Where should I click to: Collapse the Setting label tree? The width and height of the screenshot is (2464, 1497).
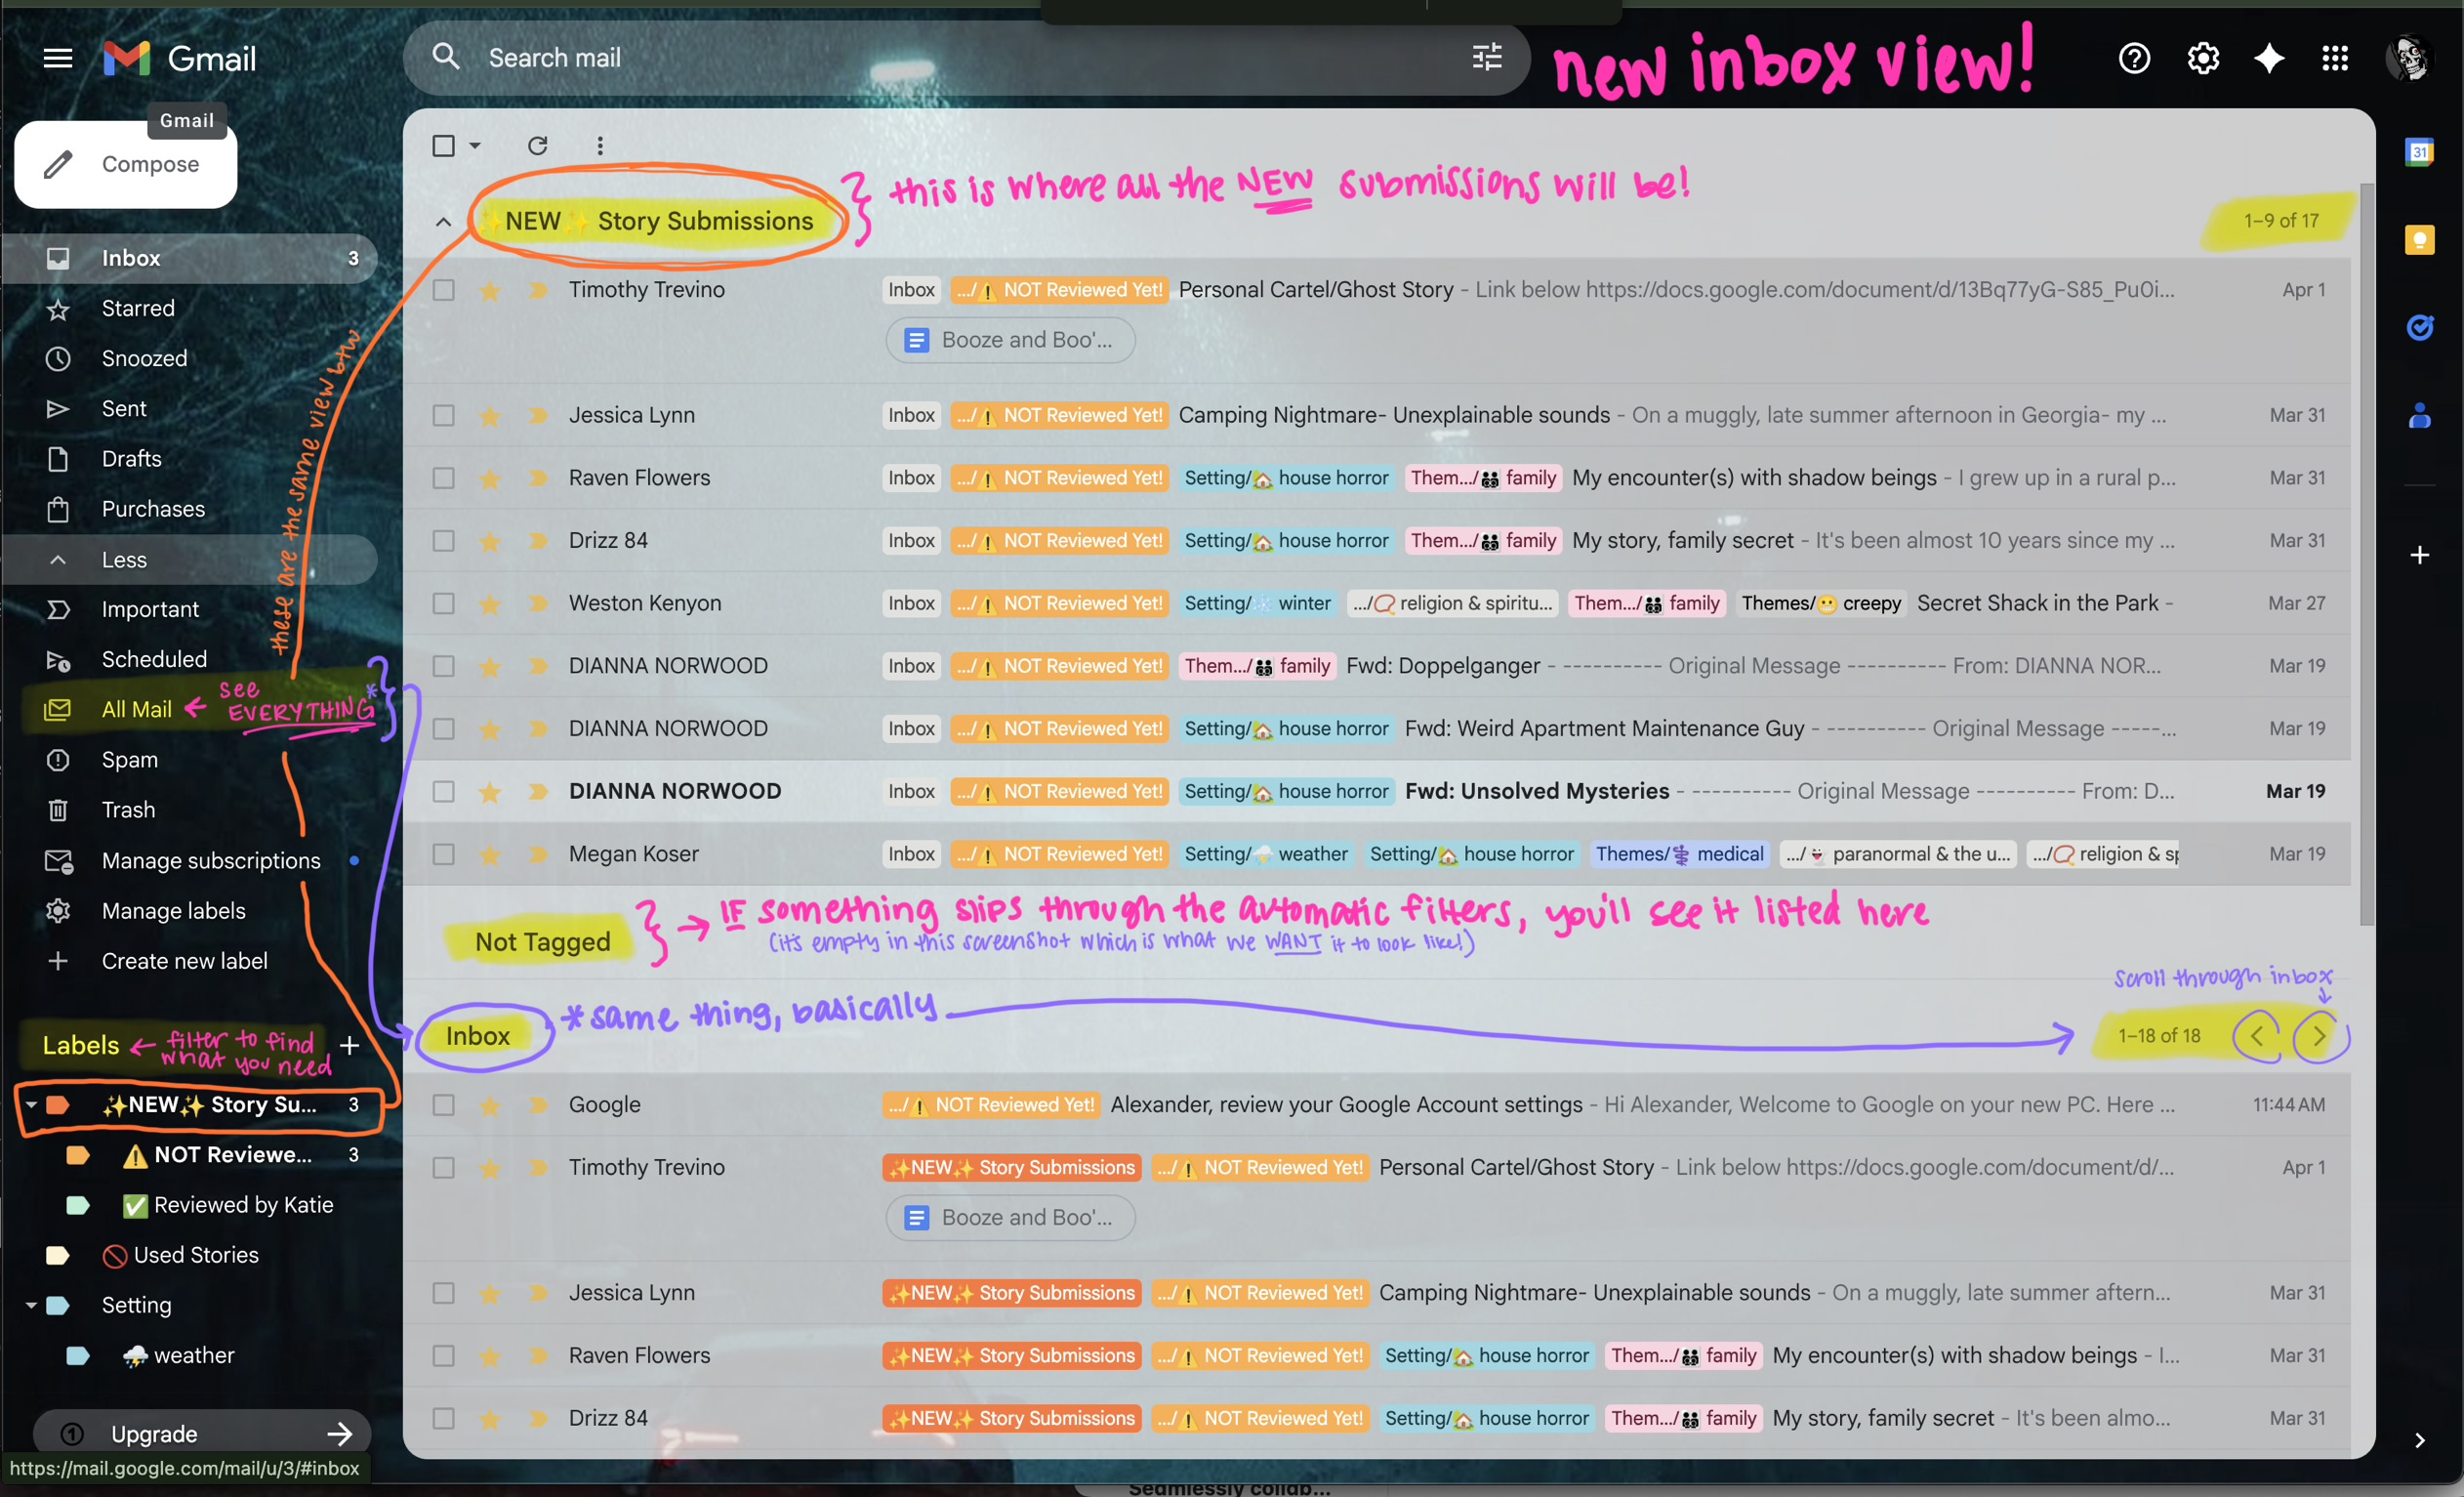(x=31, y=1305)
